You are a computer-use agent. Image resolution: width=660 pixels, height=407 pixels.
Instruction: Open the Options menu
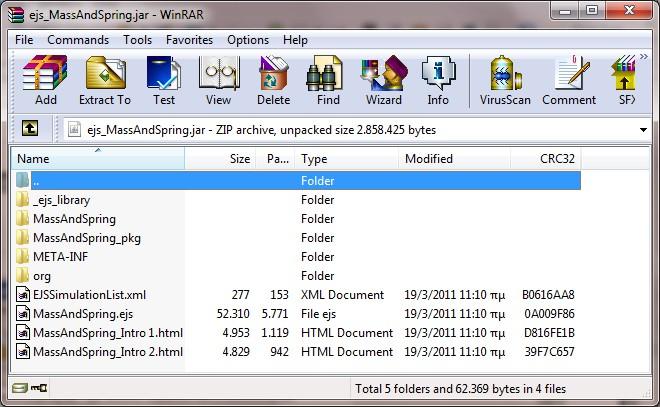pos(248,40)
